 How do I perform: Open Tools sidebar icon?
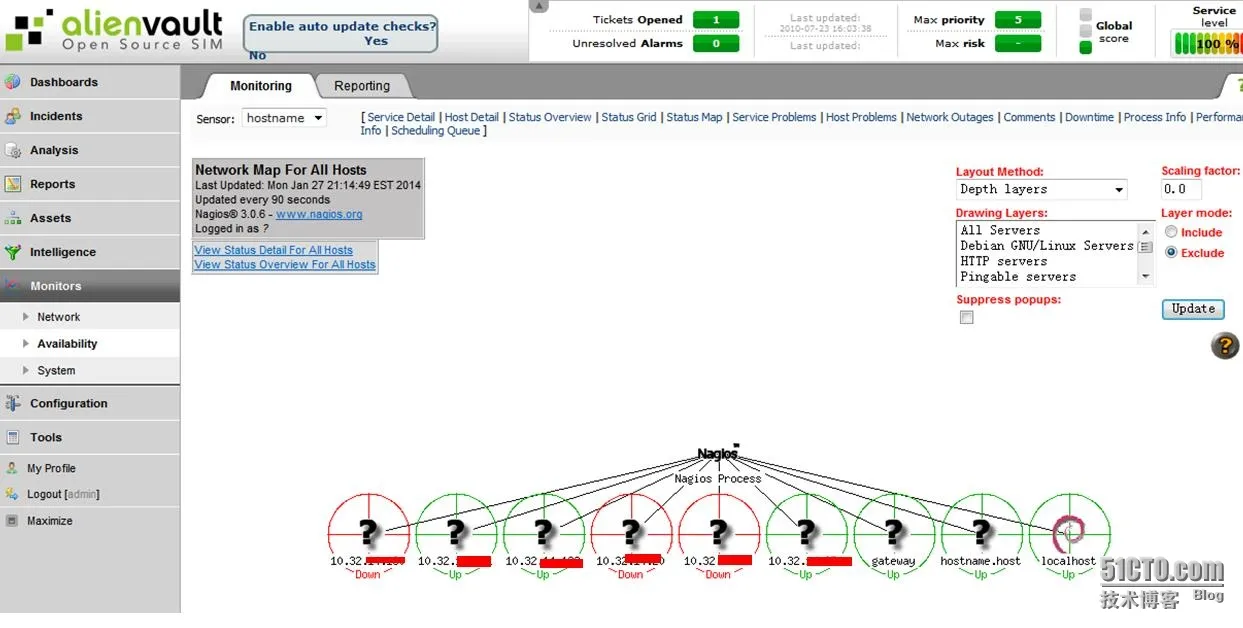point(13,437)
